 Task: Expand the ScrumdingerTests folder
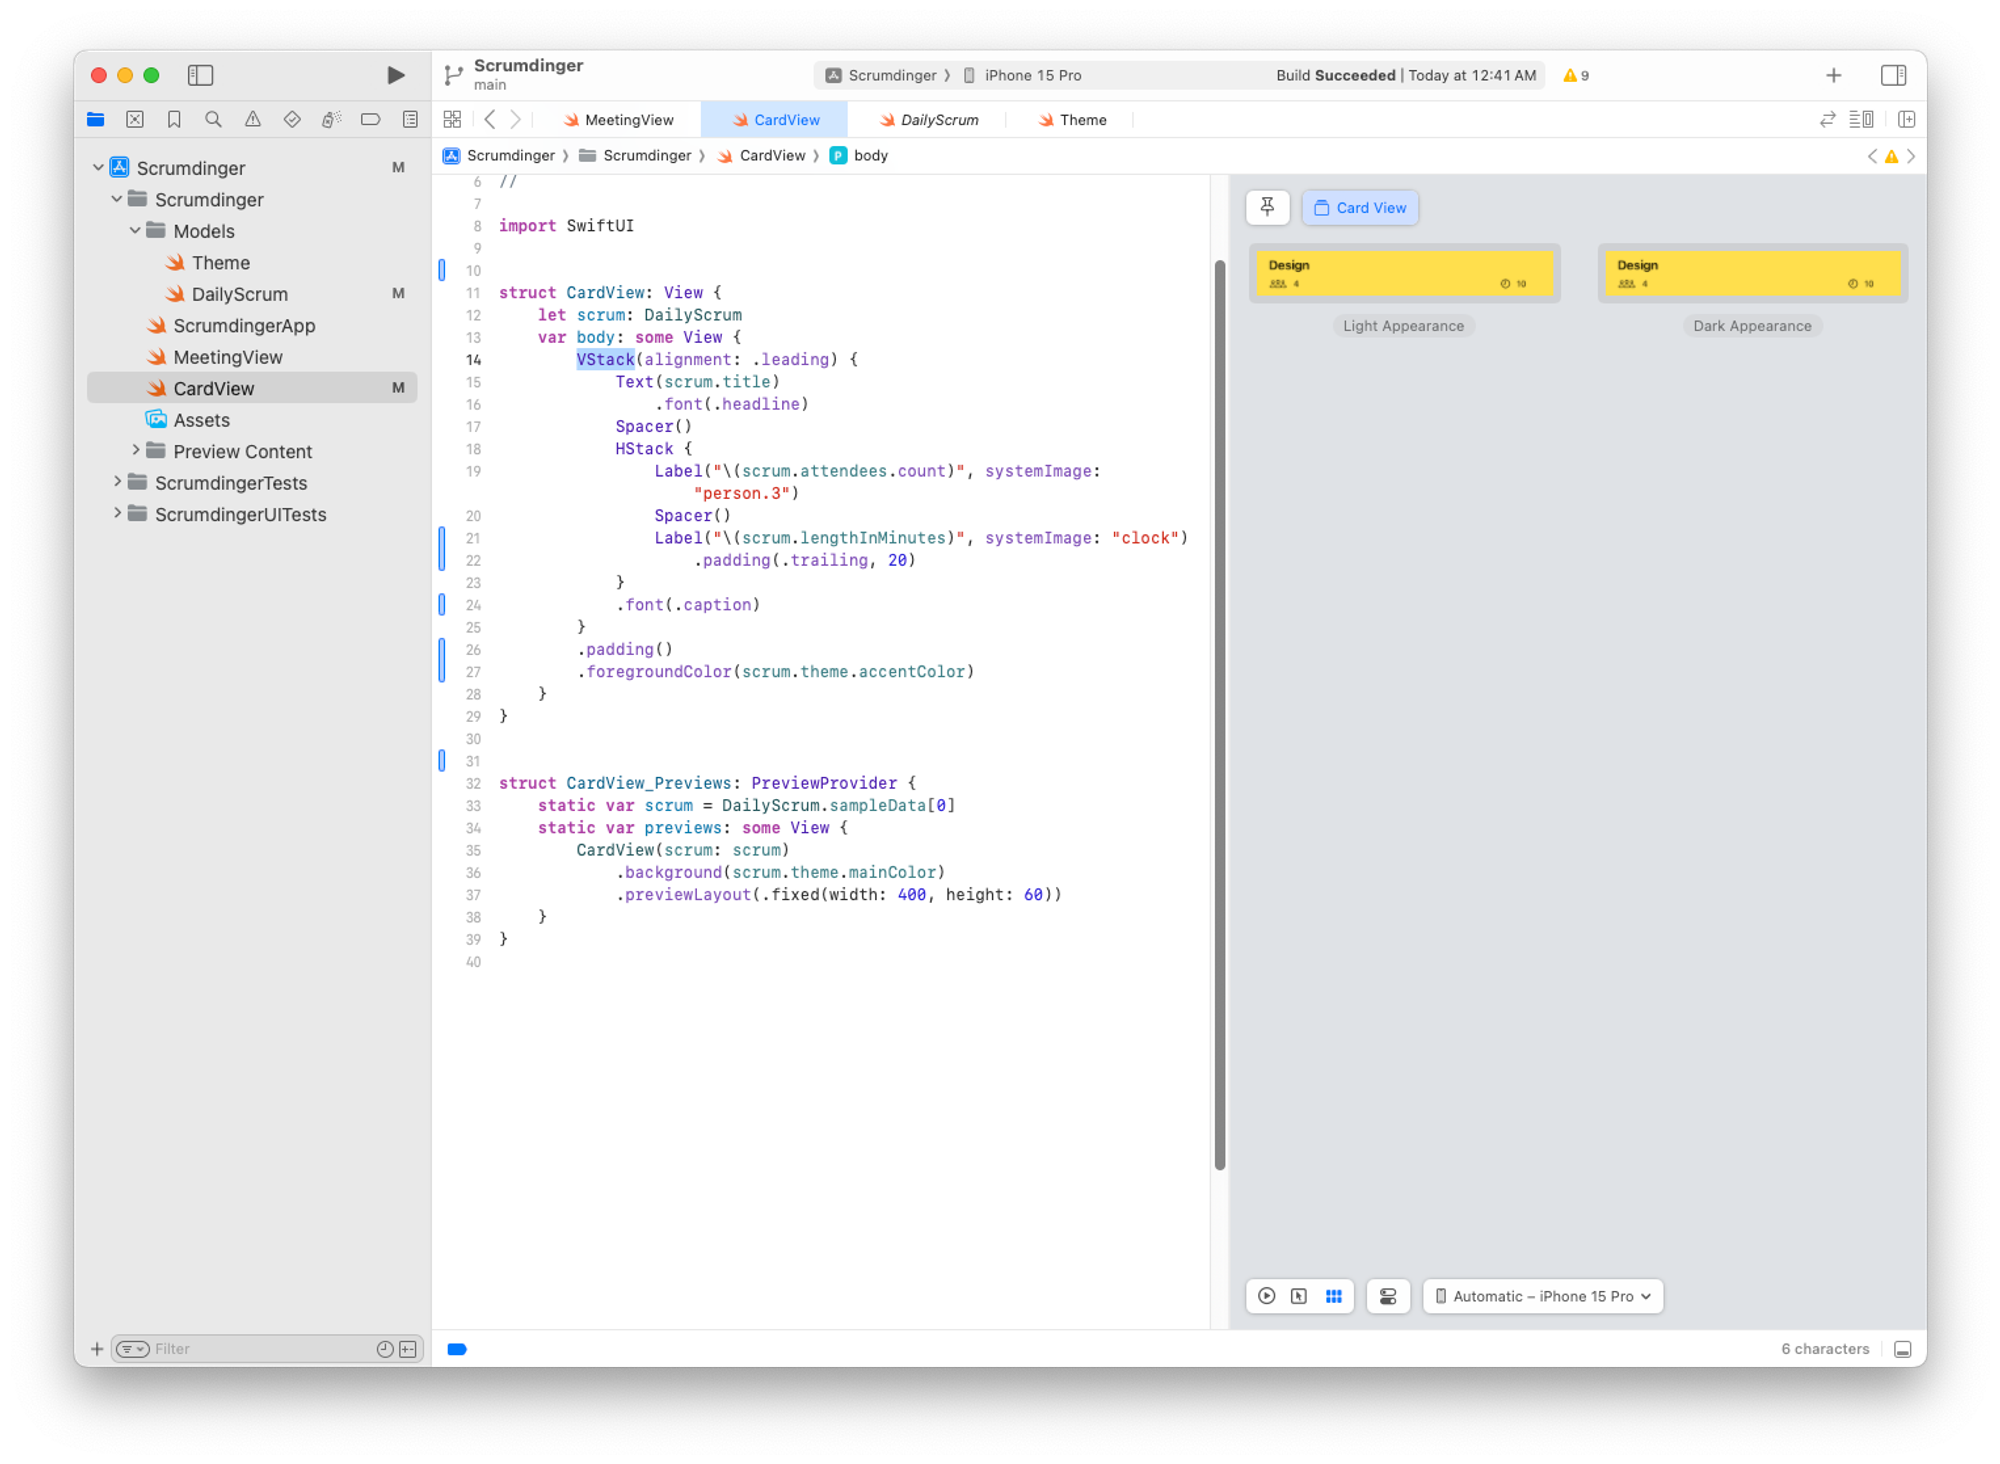pos(117,482)
